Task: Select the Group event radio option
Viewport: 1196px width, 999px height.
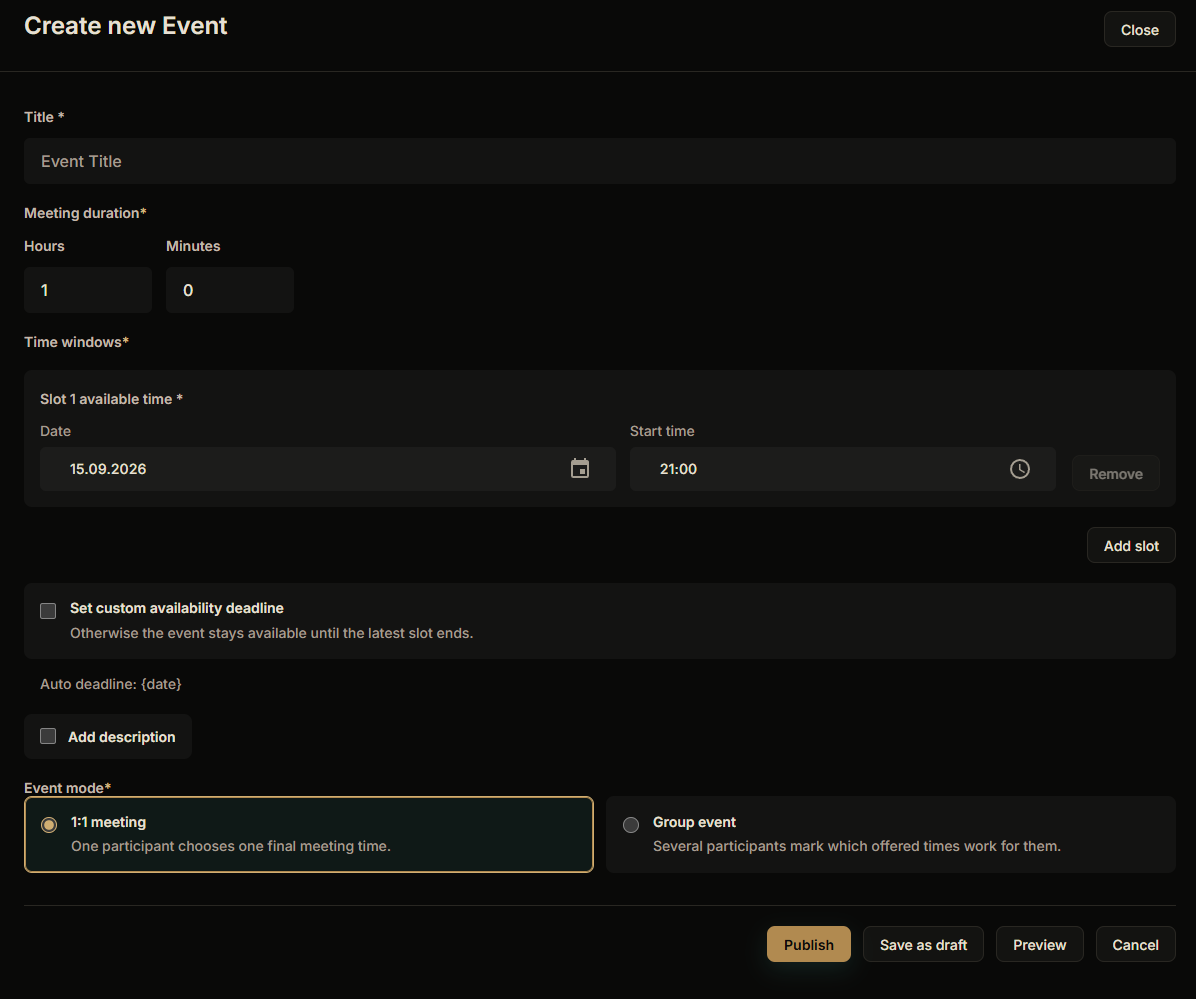Action: (631, 825)
